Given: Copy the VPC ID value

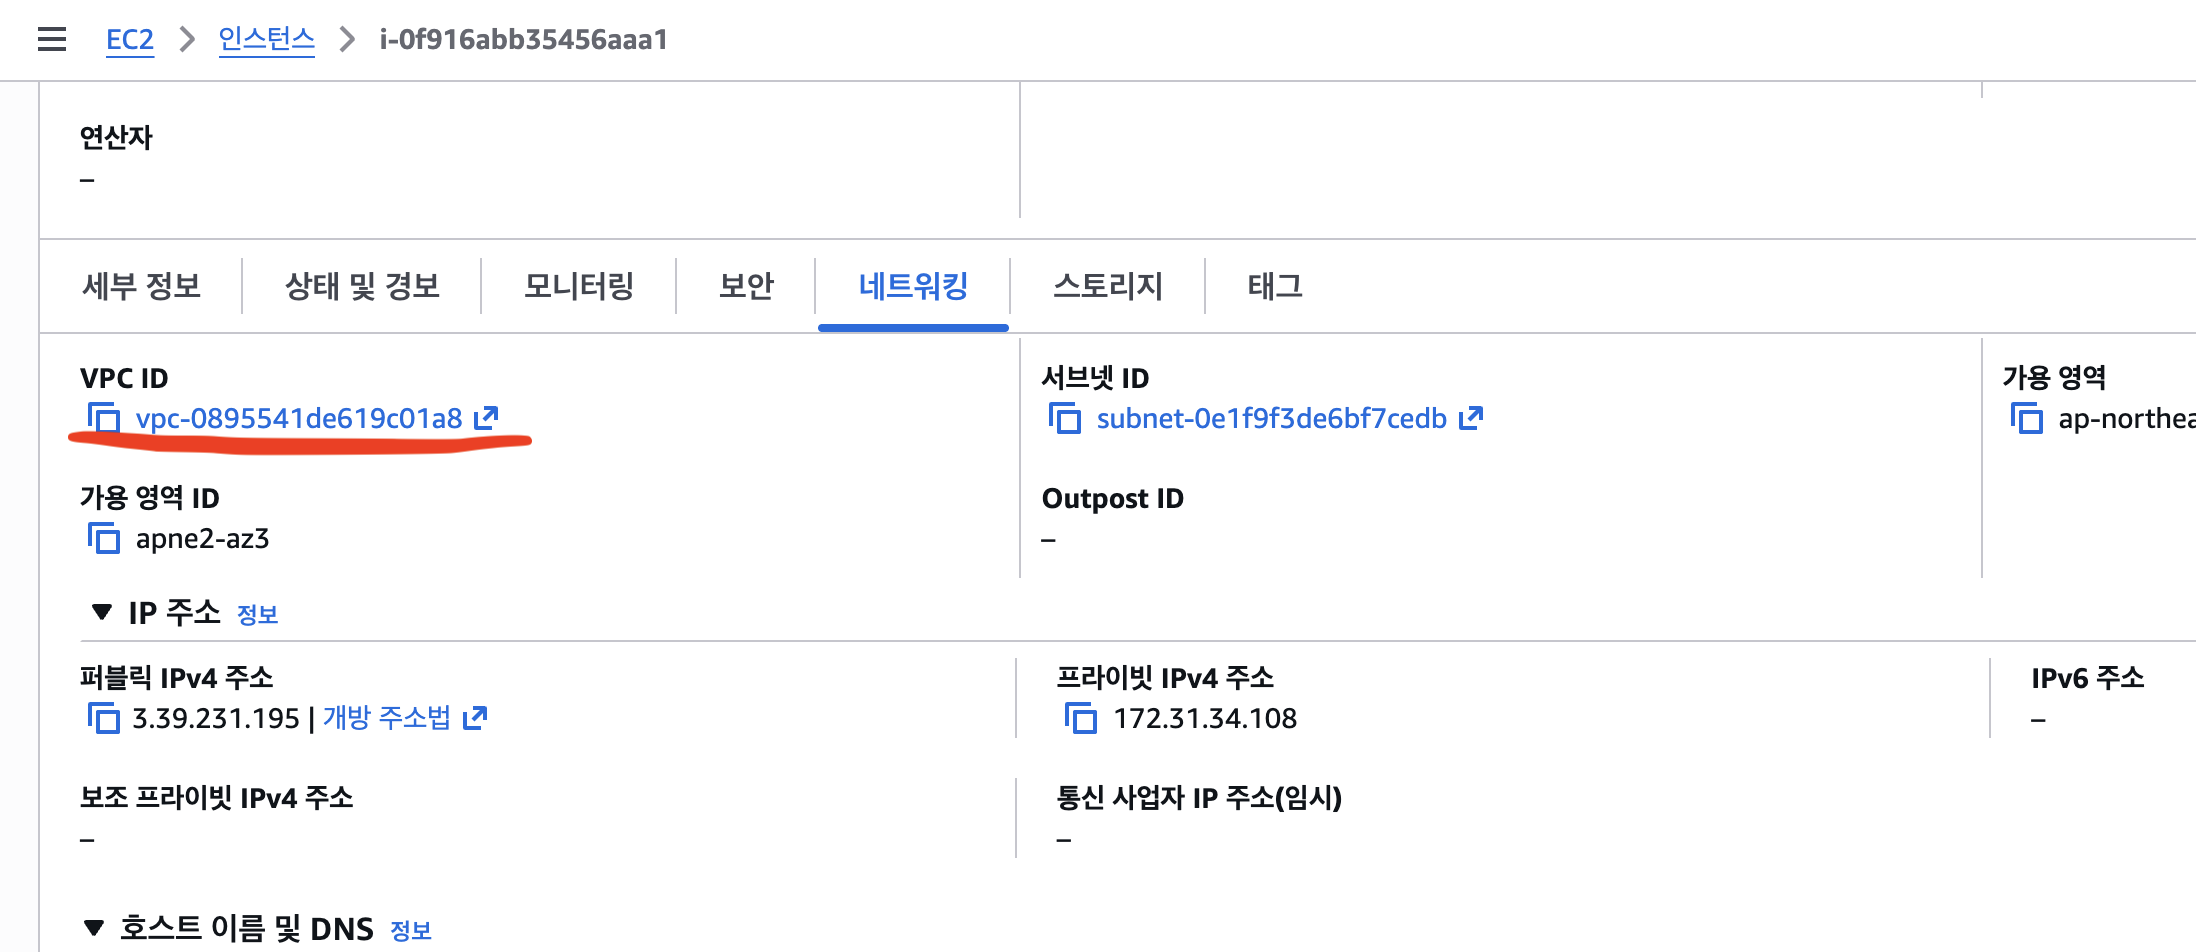Looking at the screenshot, I should (x=104, y=418).
